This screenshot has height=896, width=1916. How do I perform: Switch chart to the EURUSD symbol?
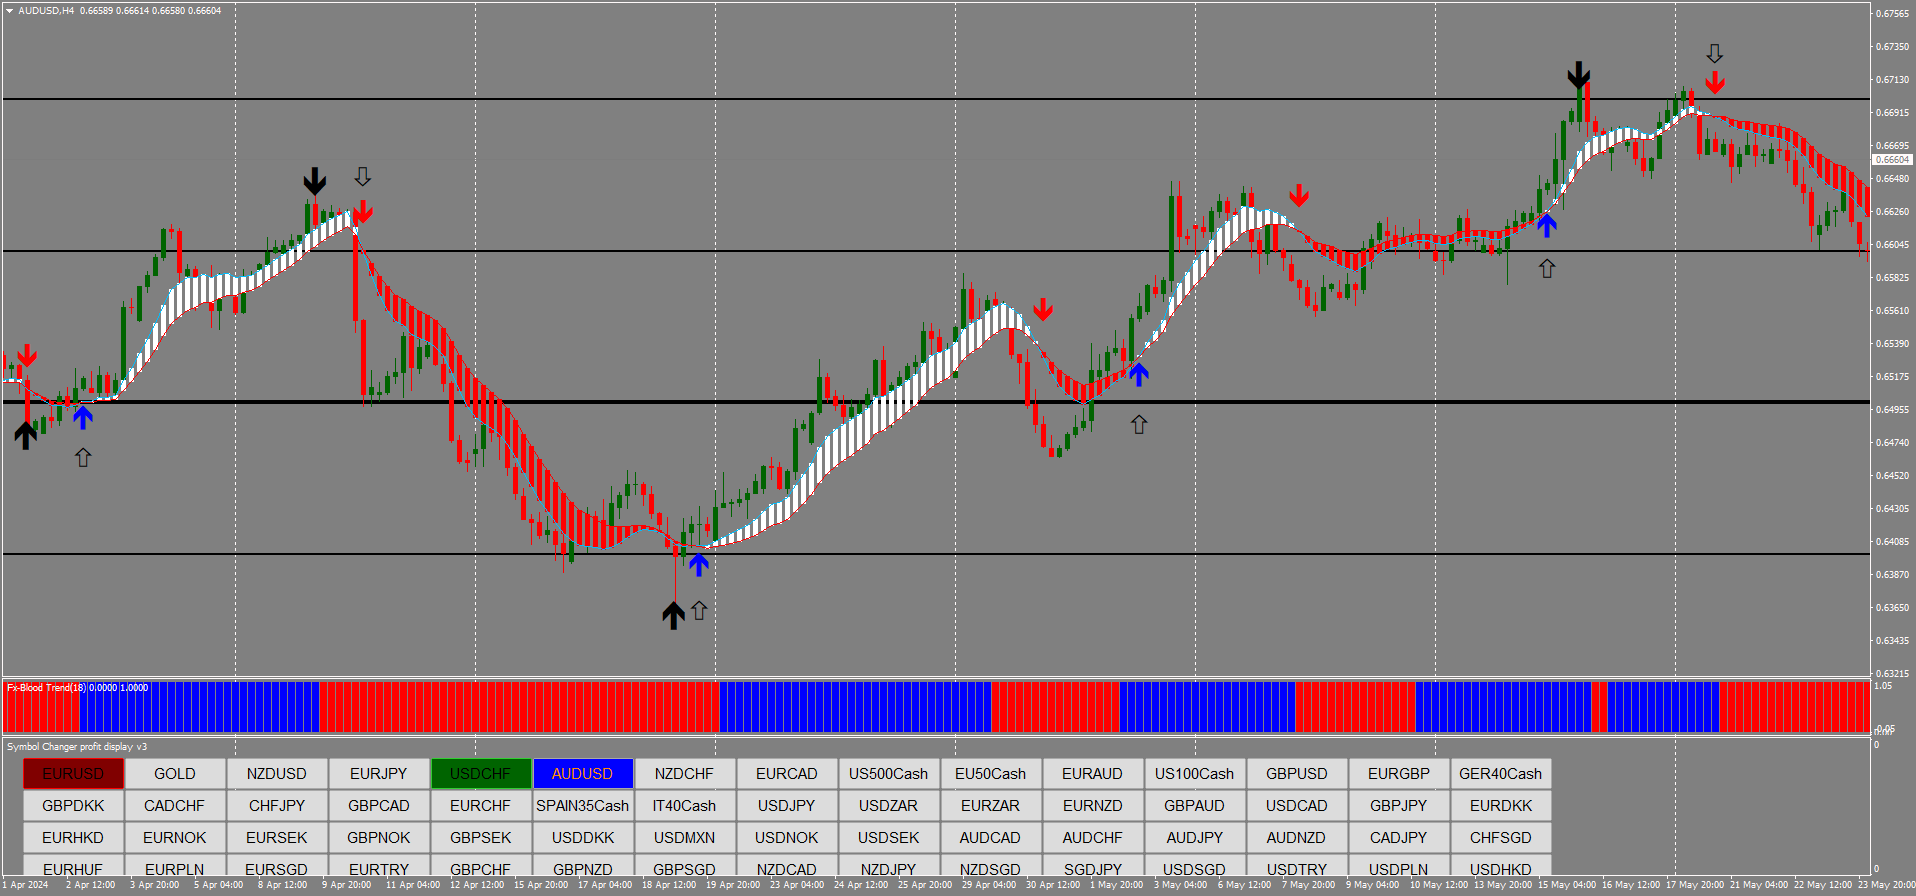pos(73,774)
